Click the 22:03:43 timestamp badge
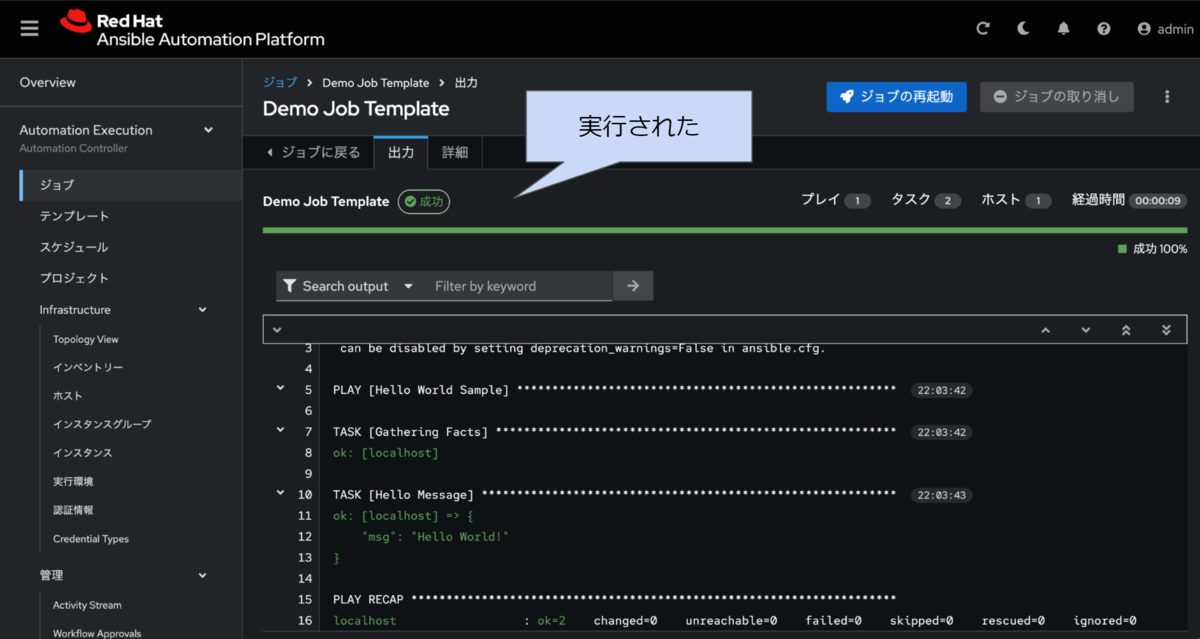 tap(941, 495)
